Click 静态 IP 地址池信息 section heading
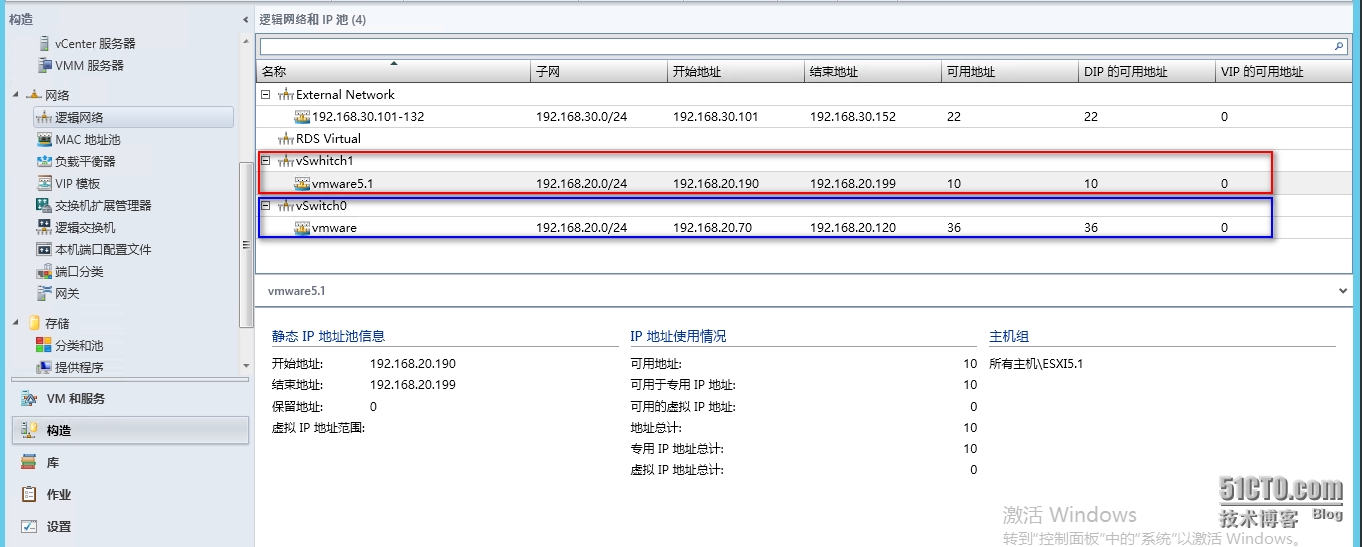The width and height of the screenshot is (1362, 547). coord(328,336)
